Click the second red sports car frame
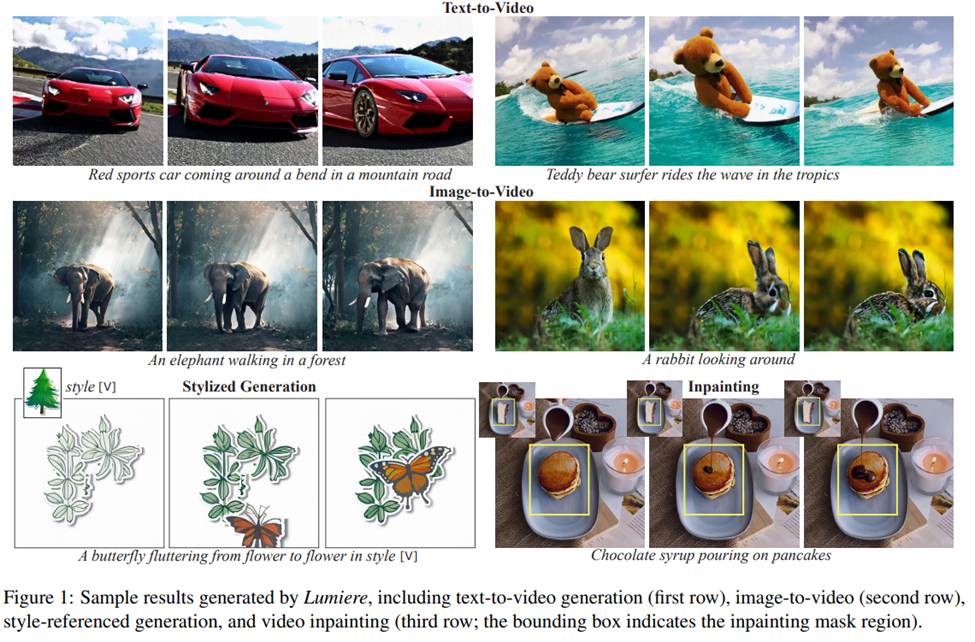The image size is (975, 642). pyautogui.click(x=243, y=91)
